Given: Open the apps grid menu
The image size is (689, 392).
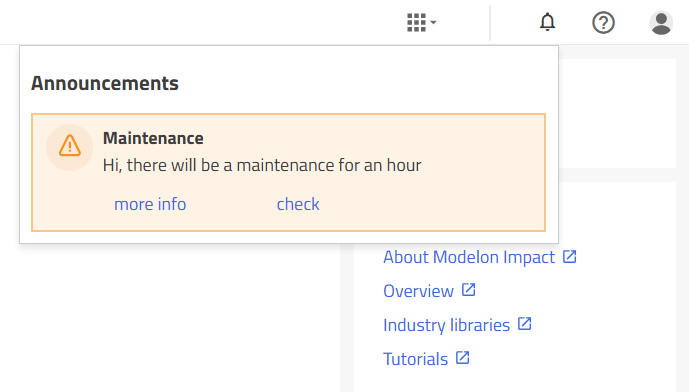Looking at the screenshot, I should pyautogui.click(x=417, y=22).
